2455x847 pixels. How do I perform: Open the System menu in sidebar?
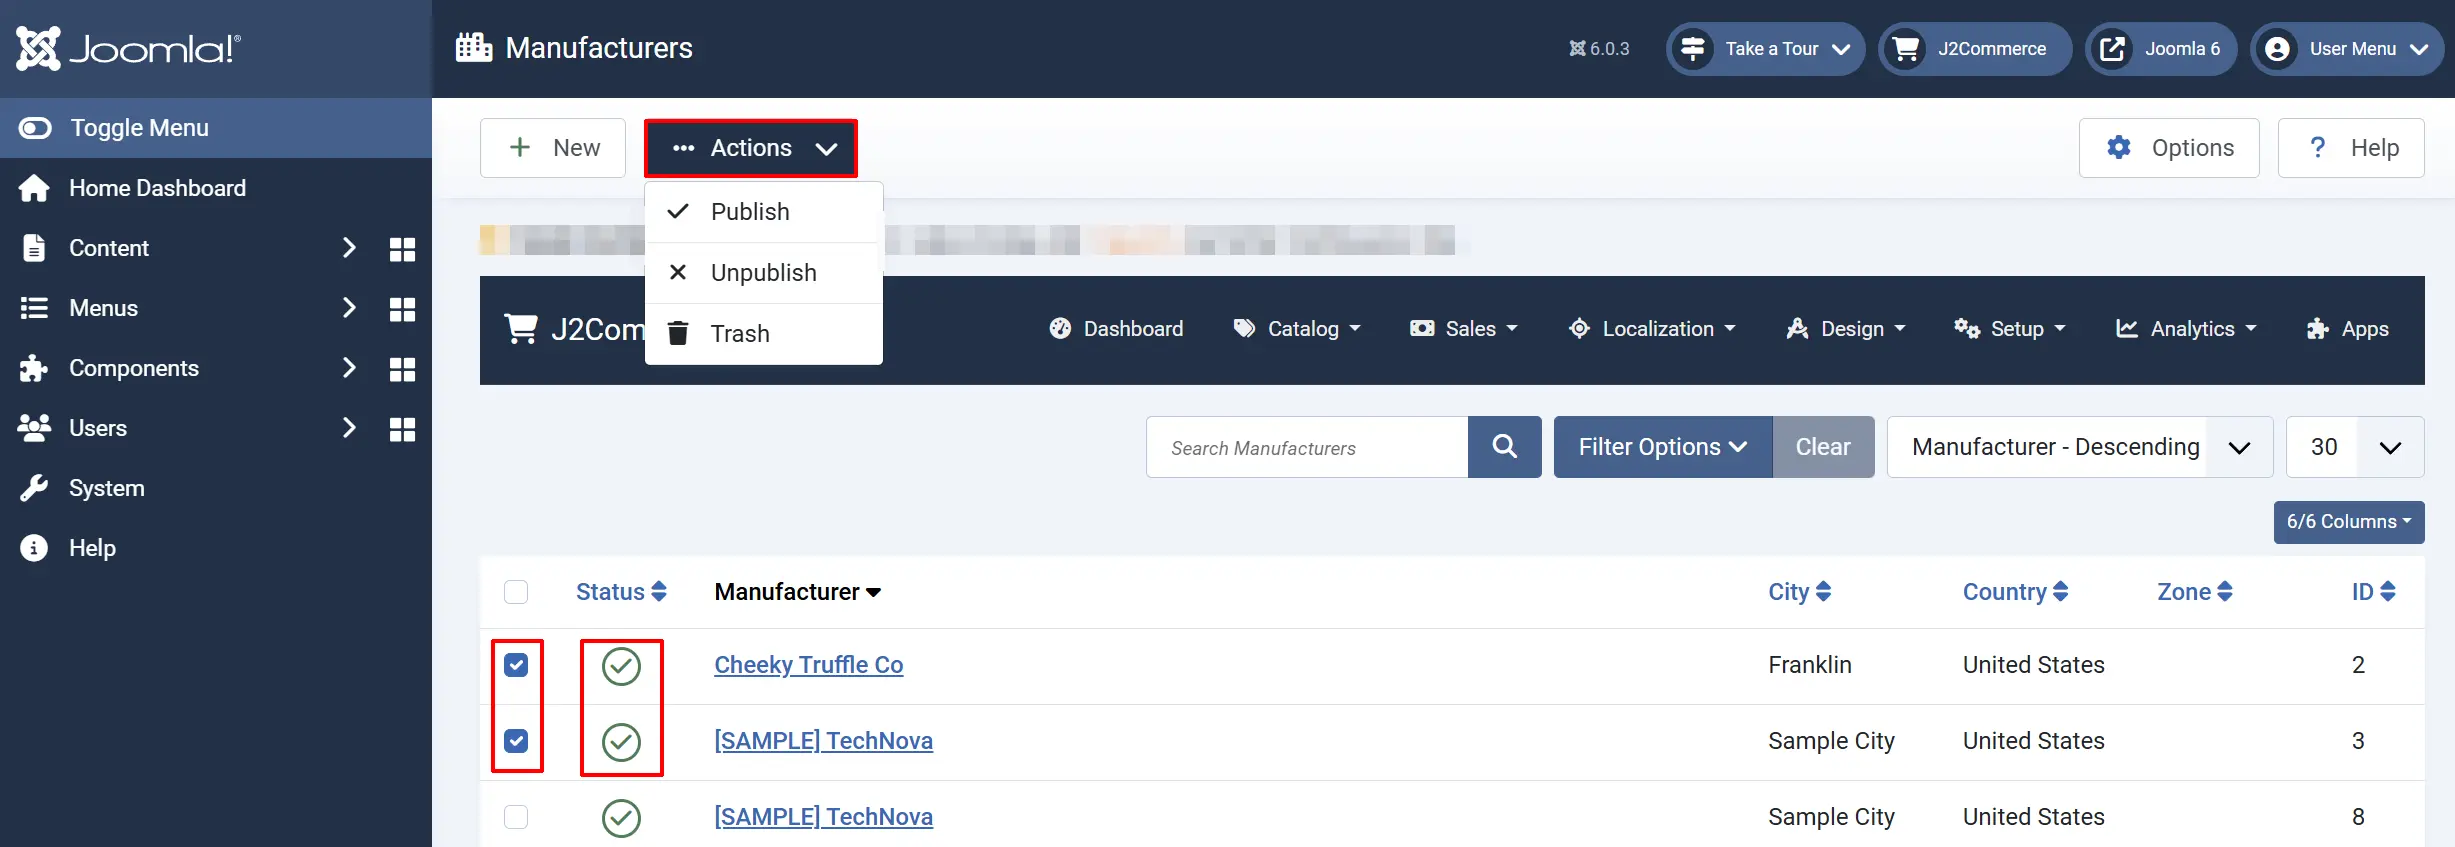pos(106,488)
